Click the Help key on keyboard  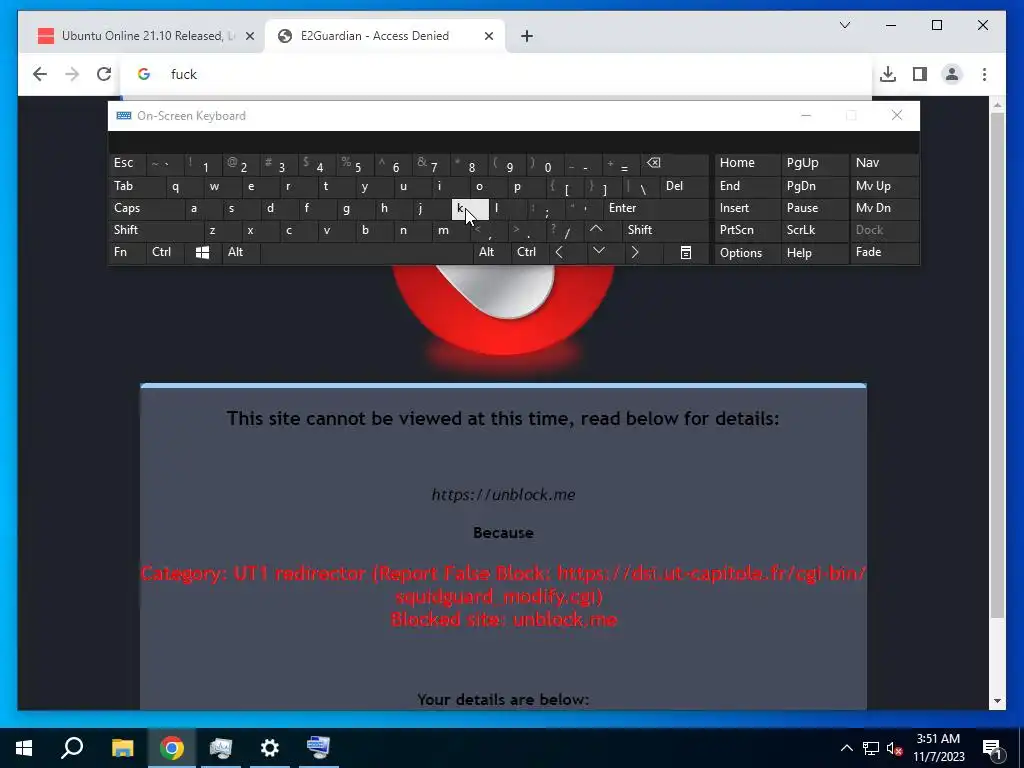[814, 253]
